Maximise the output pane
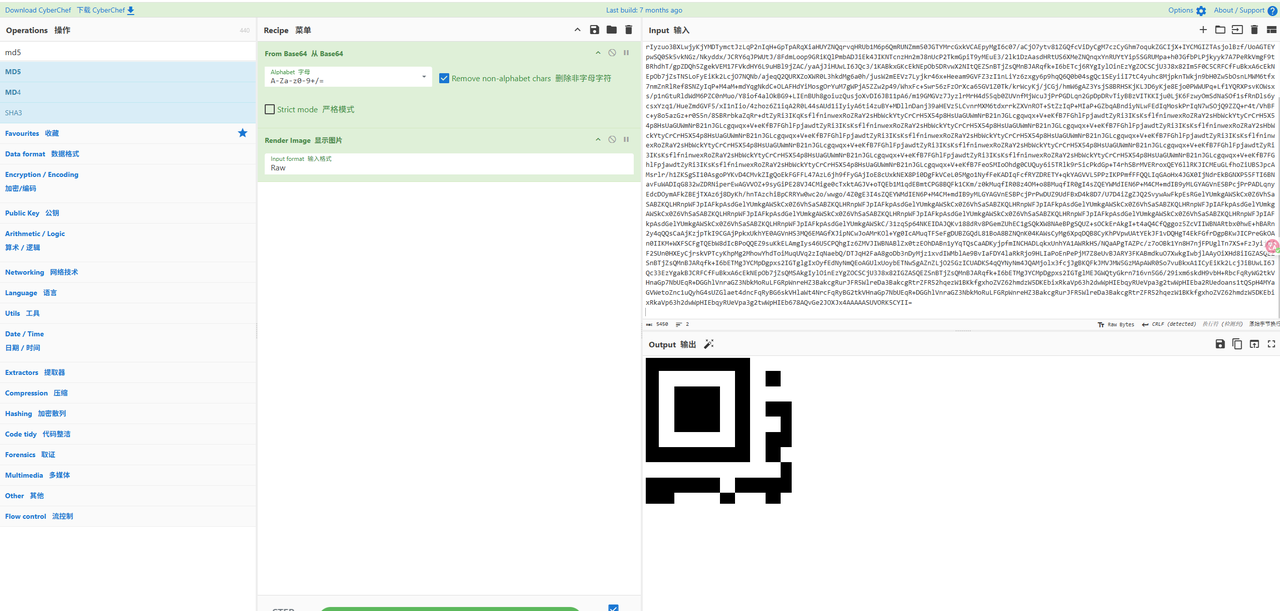Viewport: 1280px width, 611px height. pos(1270,344)
